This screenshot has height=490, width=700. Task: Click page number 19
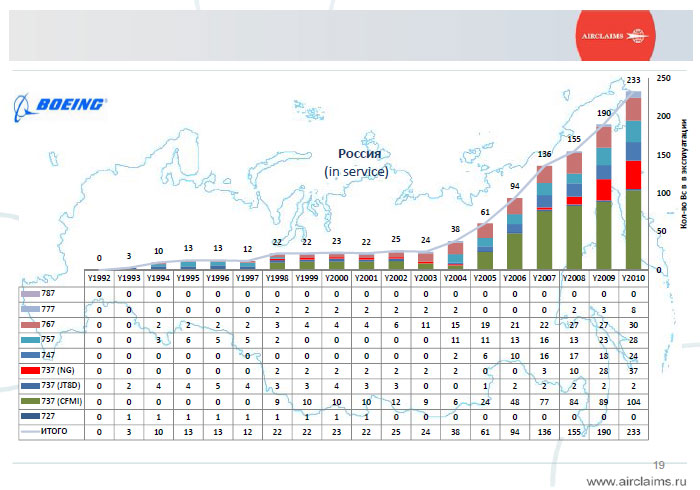pyautogui.click(x=659, y=465)
